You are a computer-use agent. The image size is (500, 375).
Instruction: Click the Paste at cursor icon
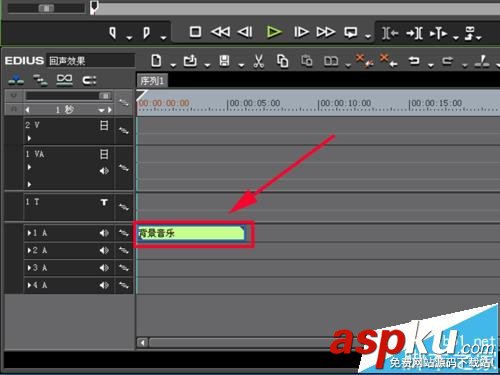307,61
